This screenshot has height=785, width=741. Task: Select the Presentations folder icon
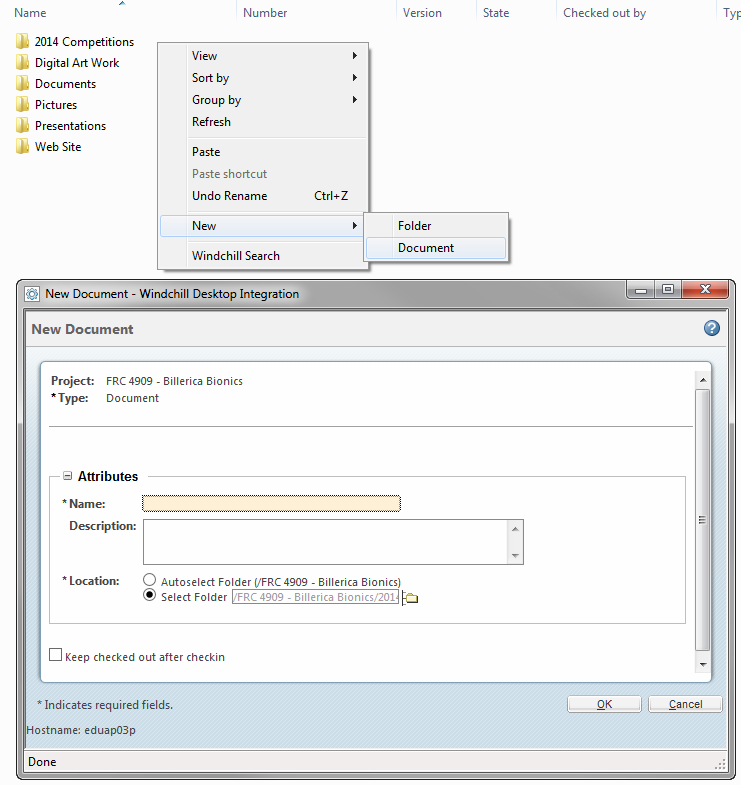point(22,125)
